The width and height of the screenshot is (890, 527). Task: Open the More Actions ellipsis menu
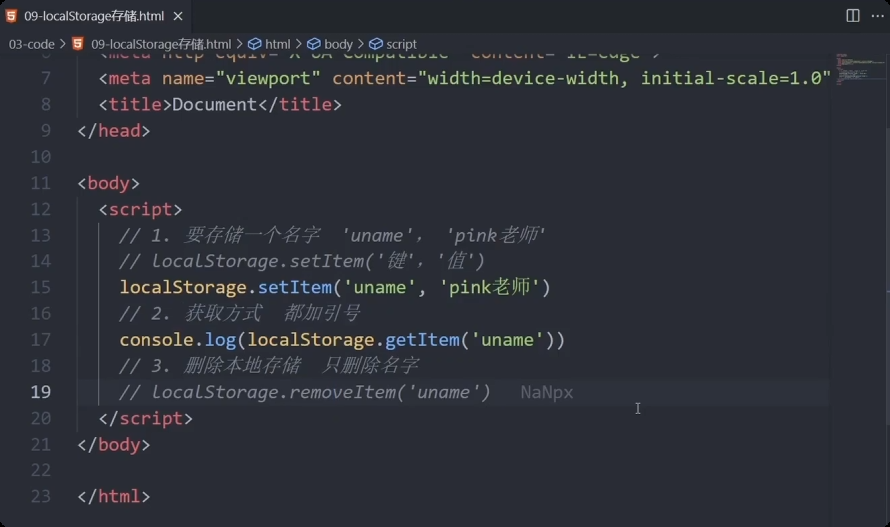point(877,16)
